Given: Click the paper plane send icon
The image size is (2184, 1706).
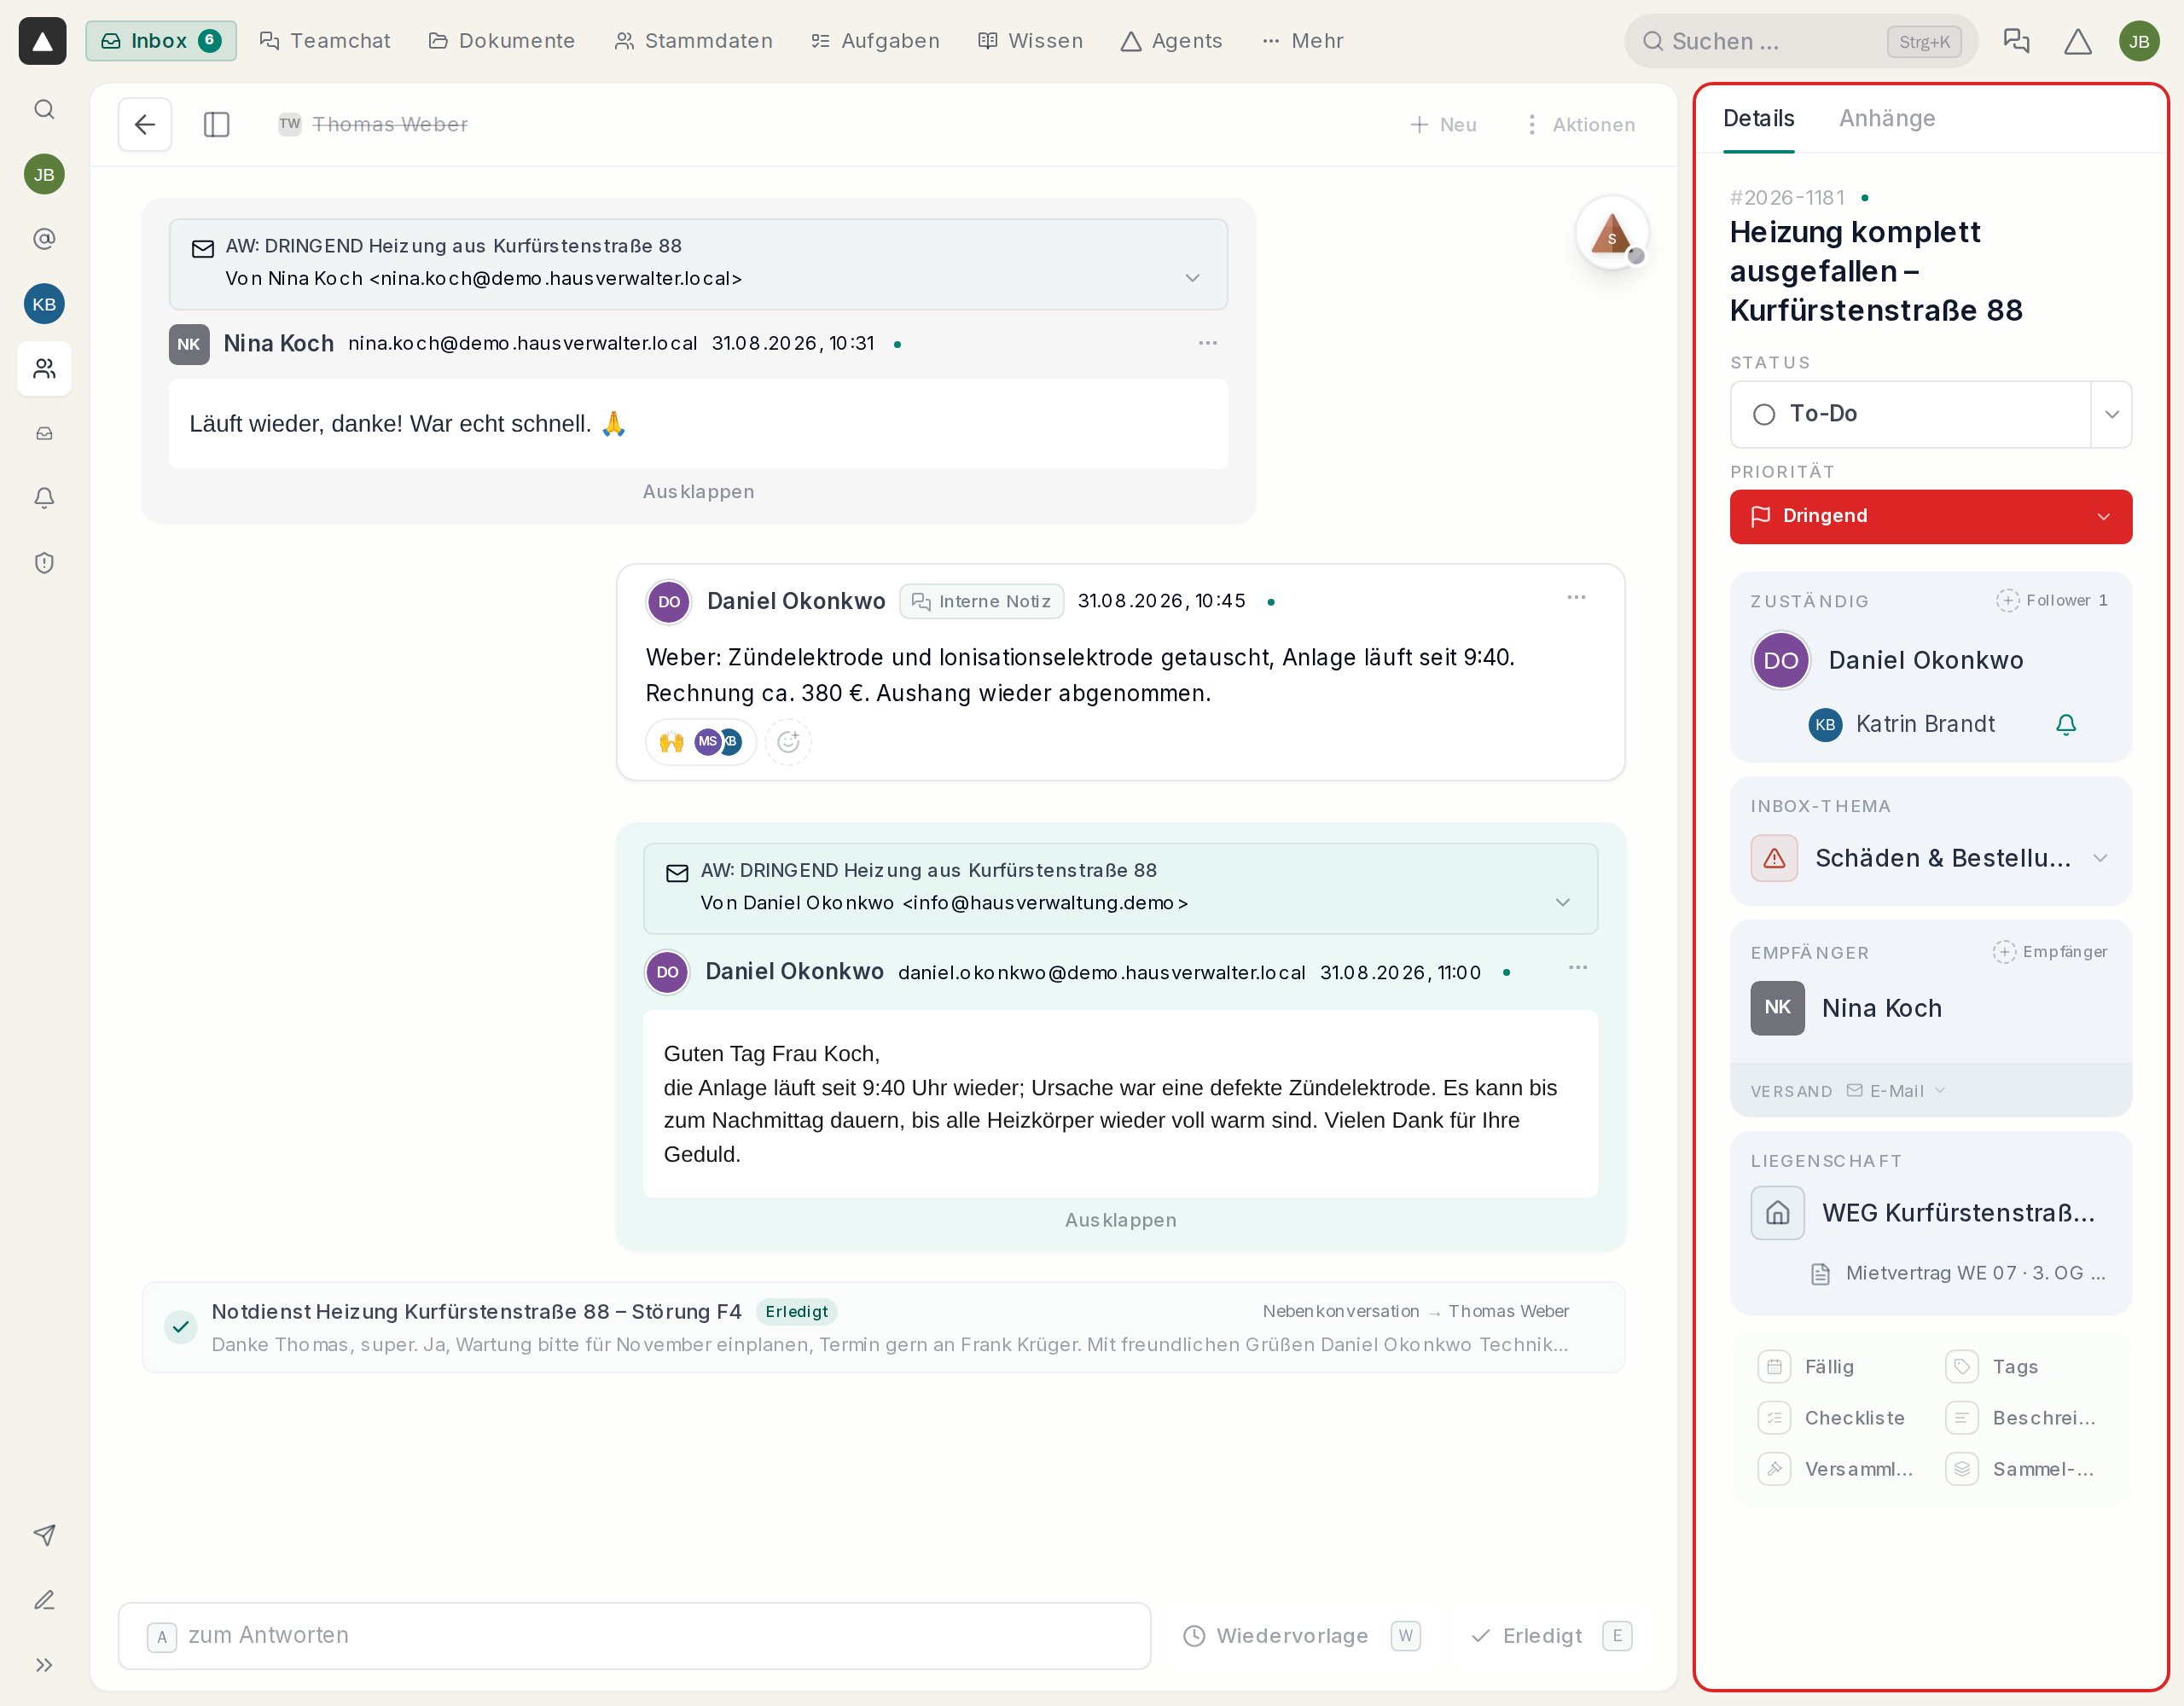Looking at the screenshot, I should point(44,1535).
